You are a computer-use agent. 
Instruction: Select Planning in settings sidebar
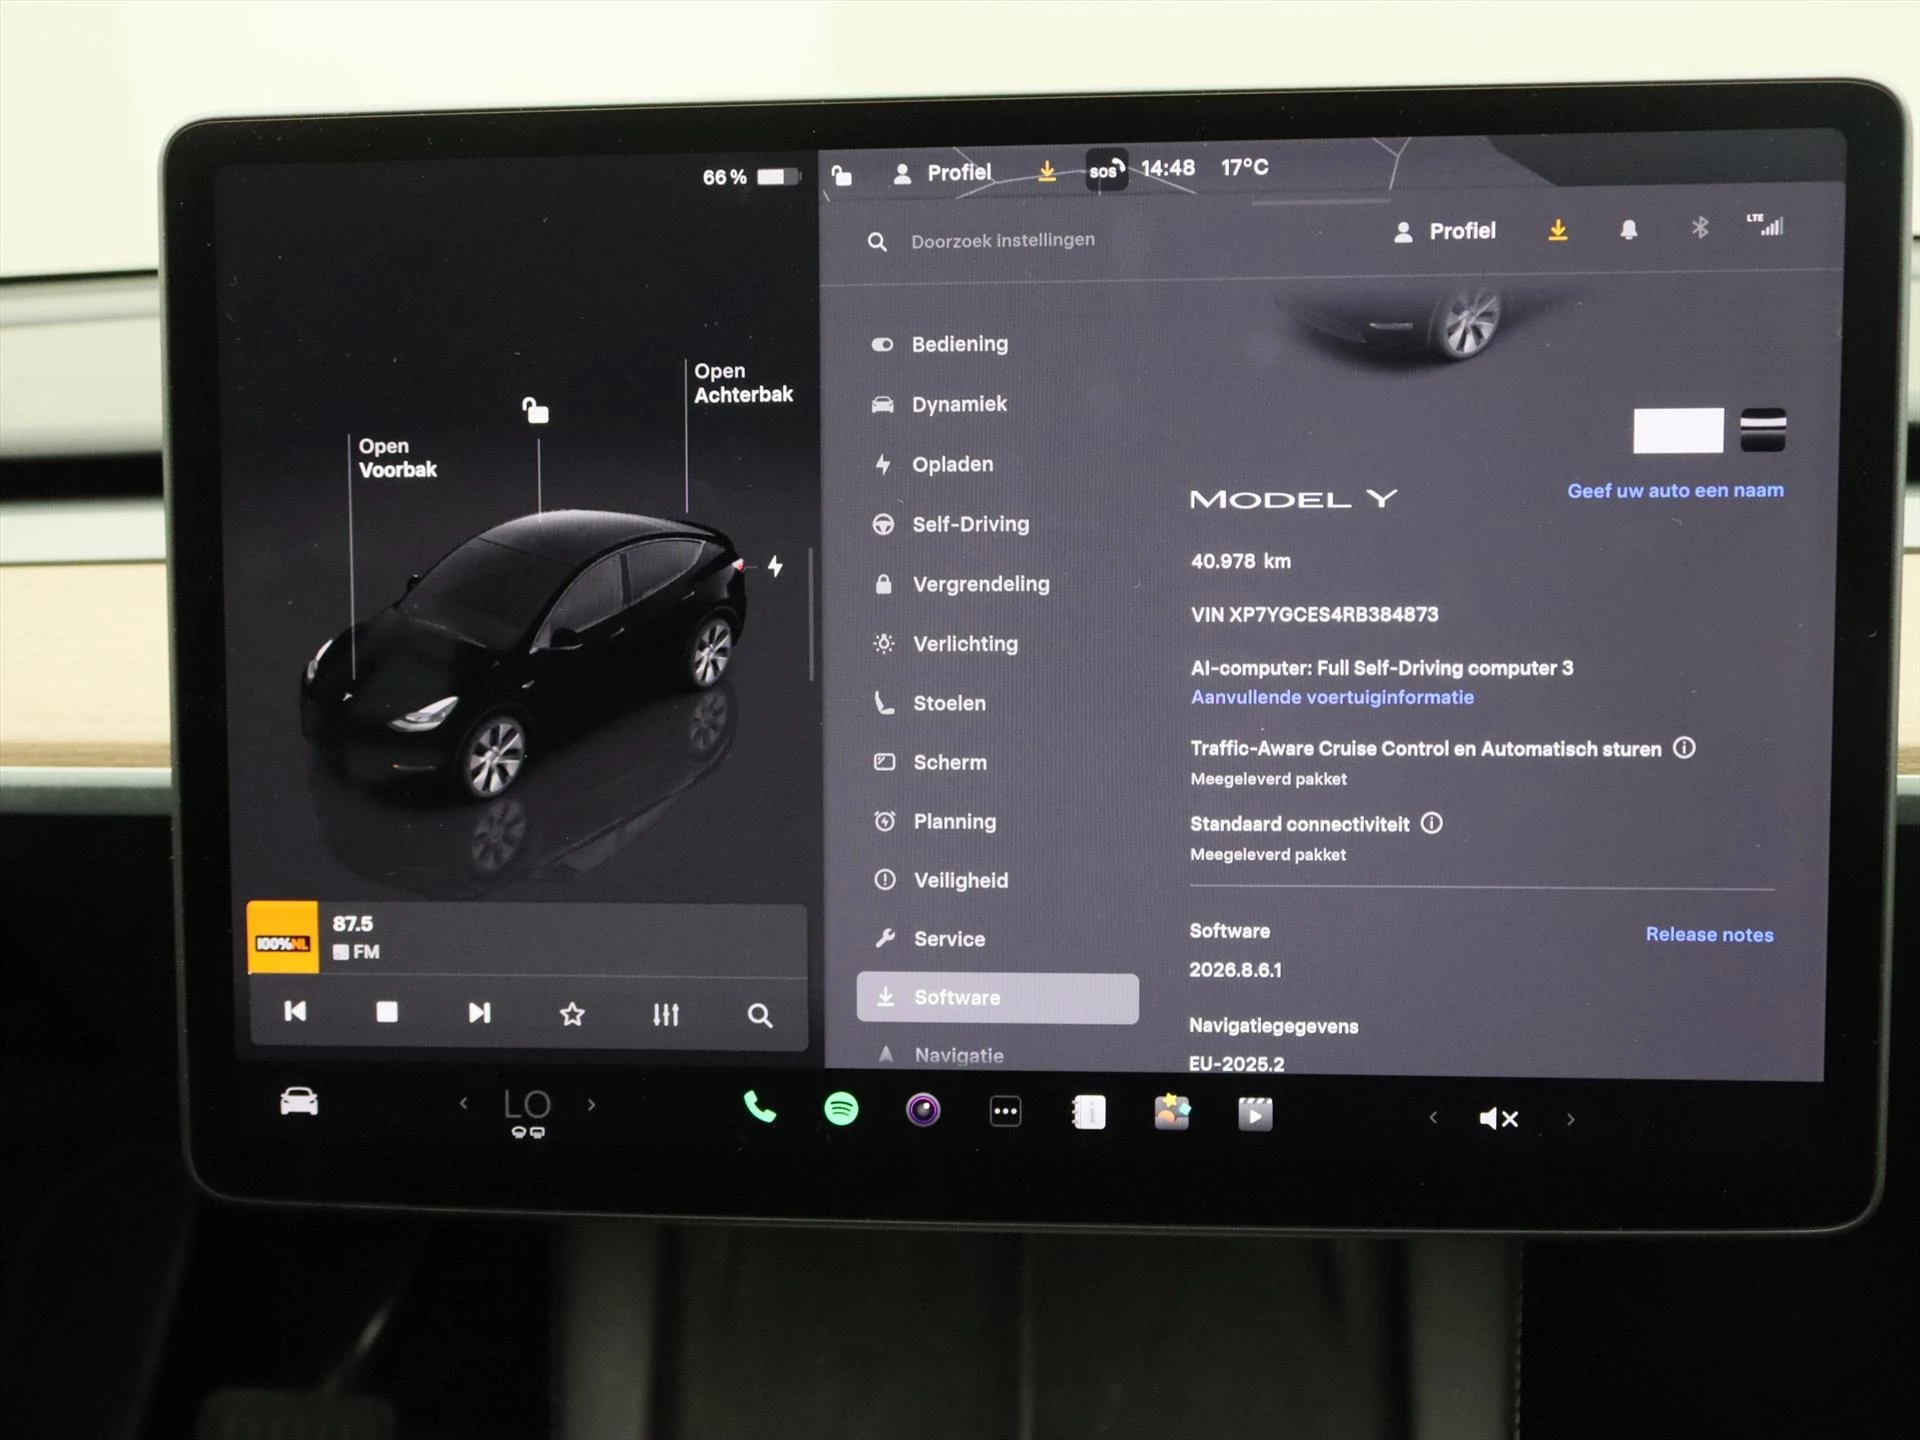tap(935, 821)
